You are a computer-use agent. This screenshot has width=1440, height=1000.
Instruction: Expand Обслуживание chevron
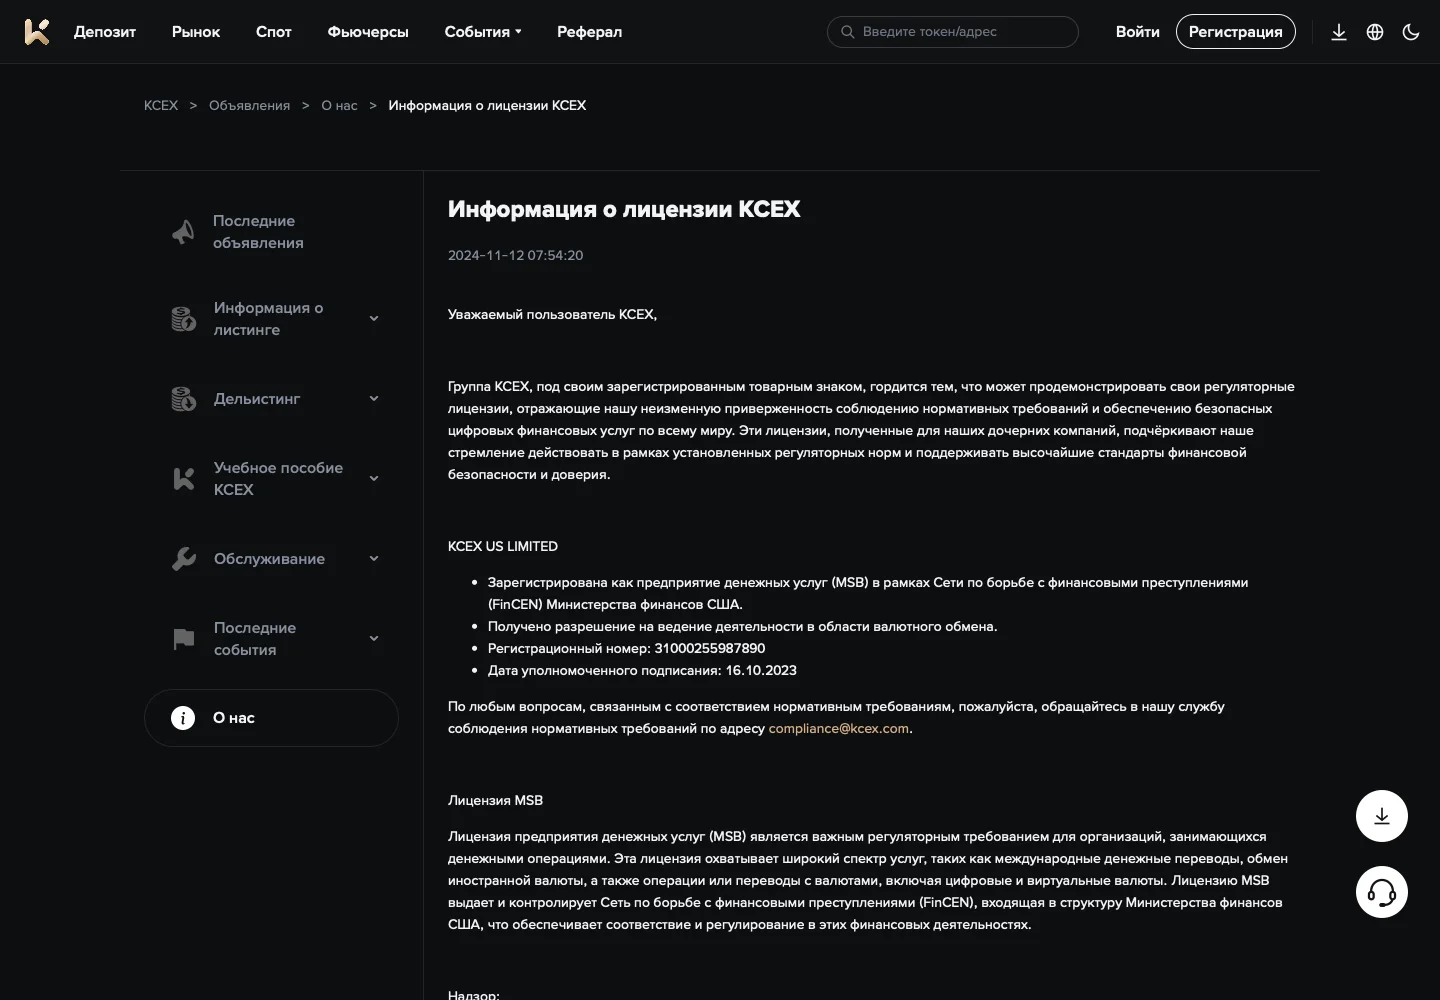coord(374,559)
